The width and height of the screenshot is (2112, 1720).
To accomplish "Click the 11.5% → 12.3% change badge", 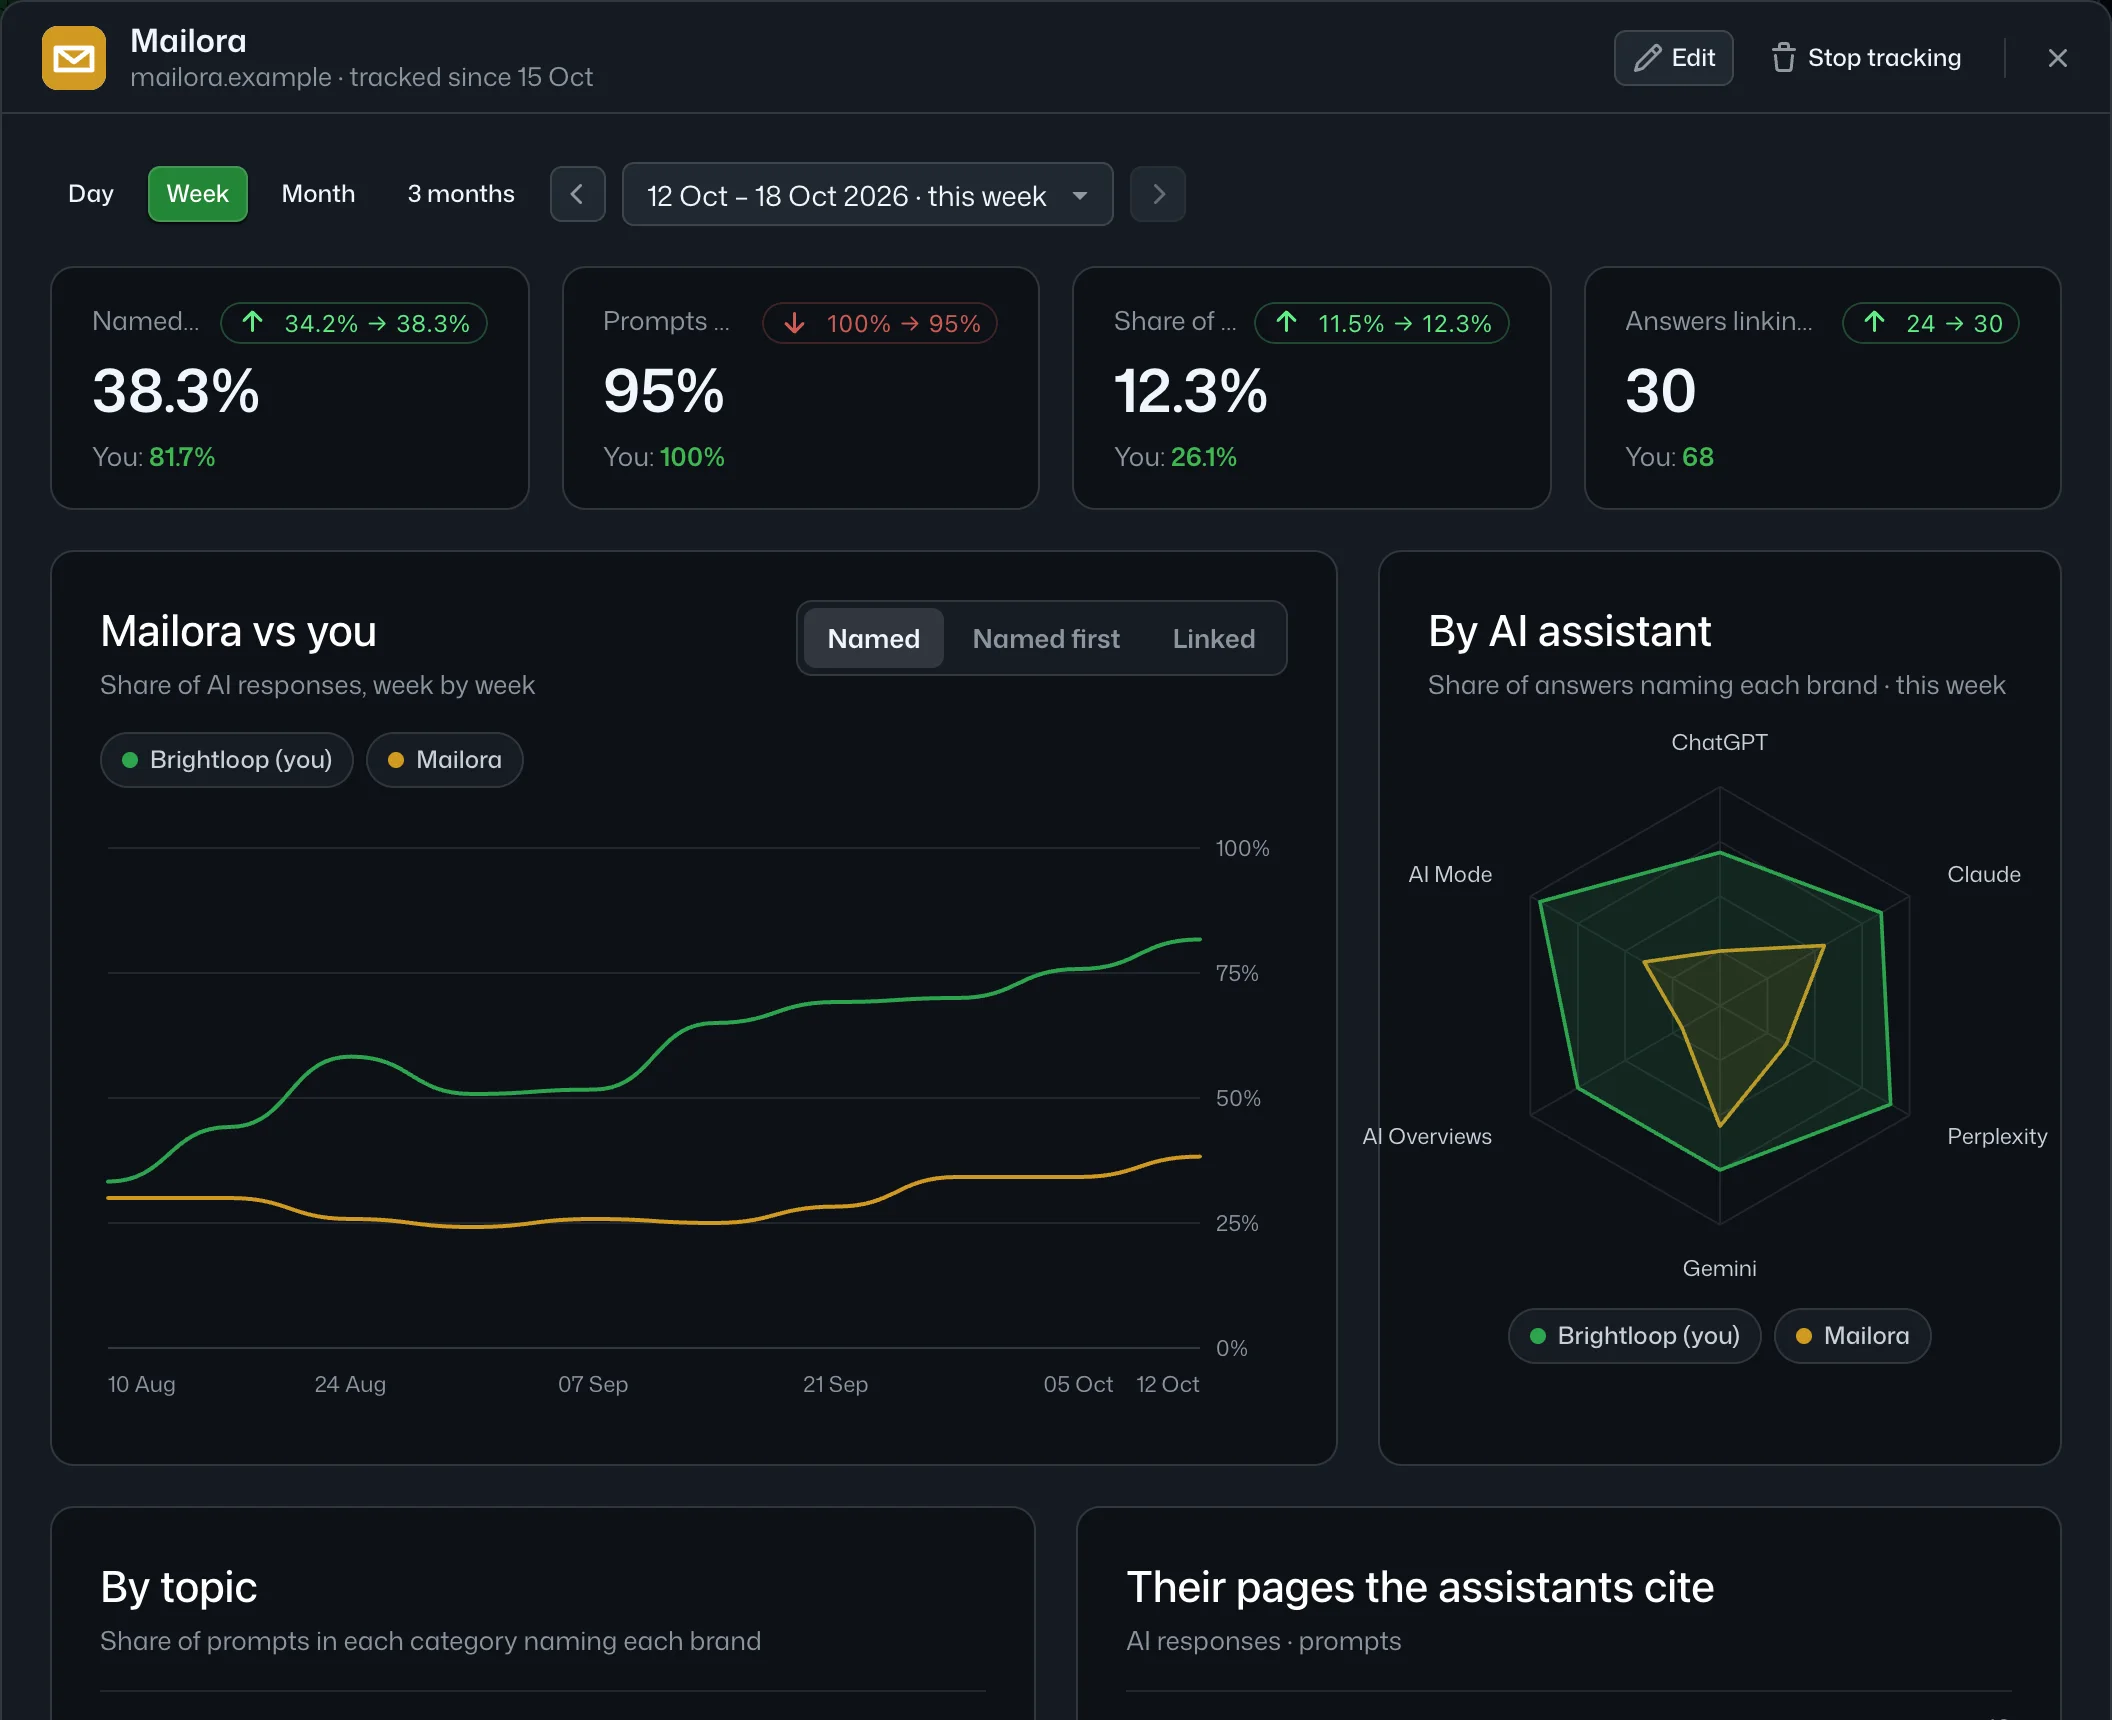I will 1382,323.
